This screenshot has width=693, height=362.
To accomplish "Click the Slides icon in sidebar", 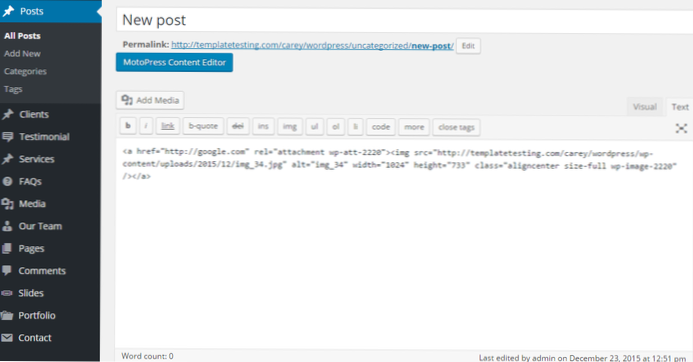I will coord(7,293).
